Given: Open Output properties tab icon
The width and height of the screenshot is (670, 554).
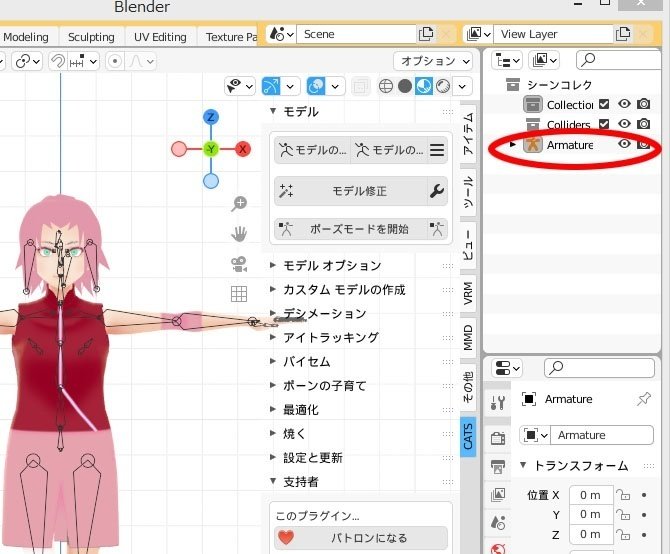Looking at the screenshot, I should pos(497,466).
